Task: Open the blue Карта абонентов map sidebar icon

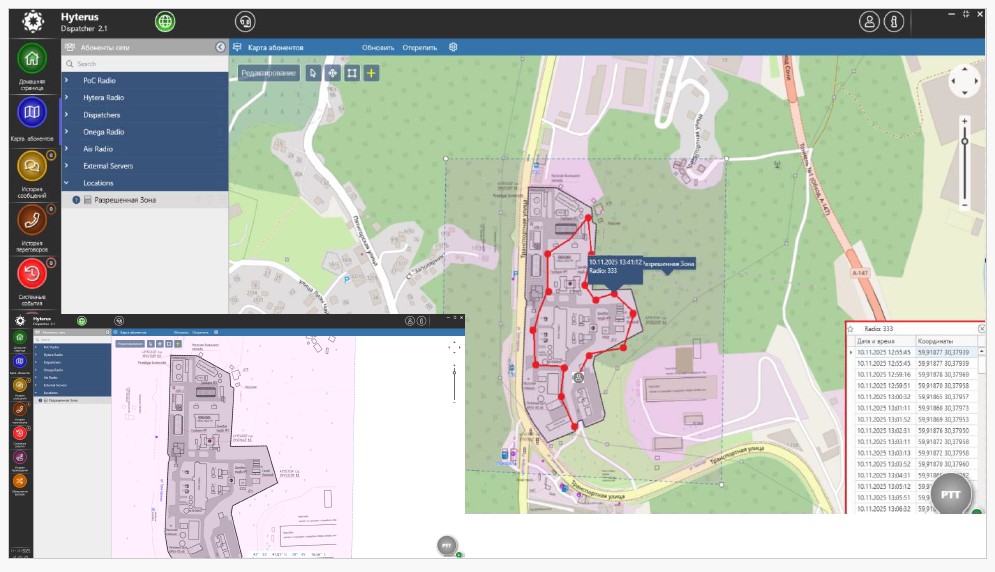Action: click(x=32, y=113)
